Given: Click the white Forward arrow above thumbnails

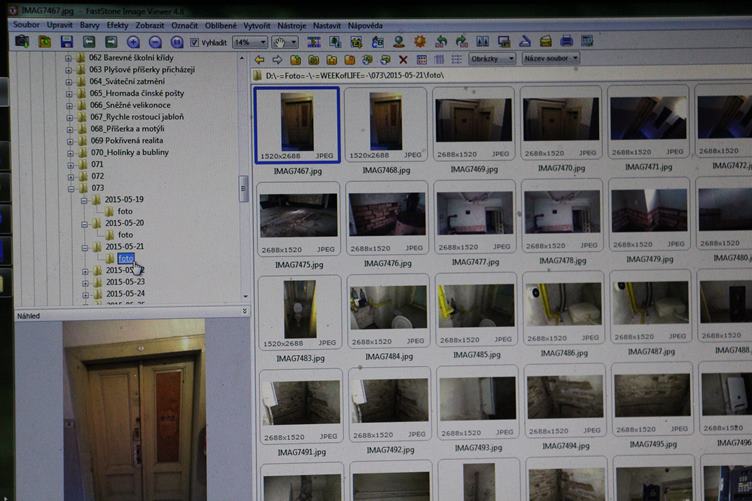Looking at the screenshot, I should tap(277, 59).
